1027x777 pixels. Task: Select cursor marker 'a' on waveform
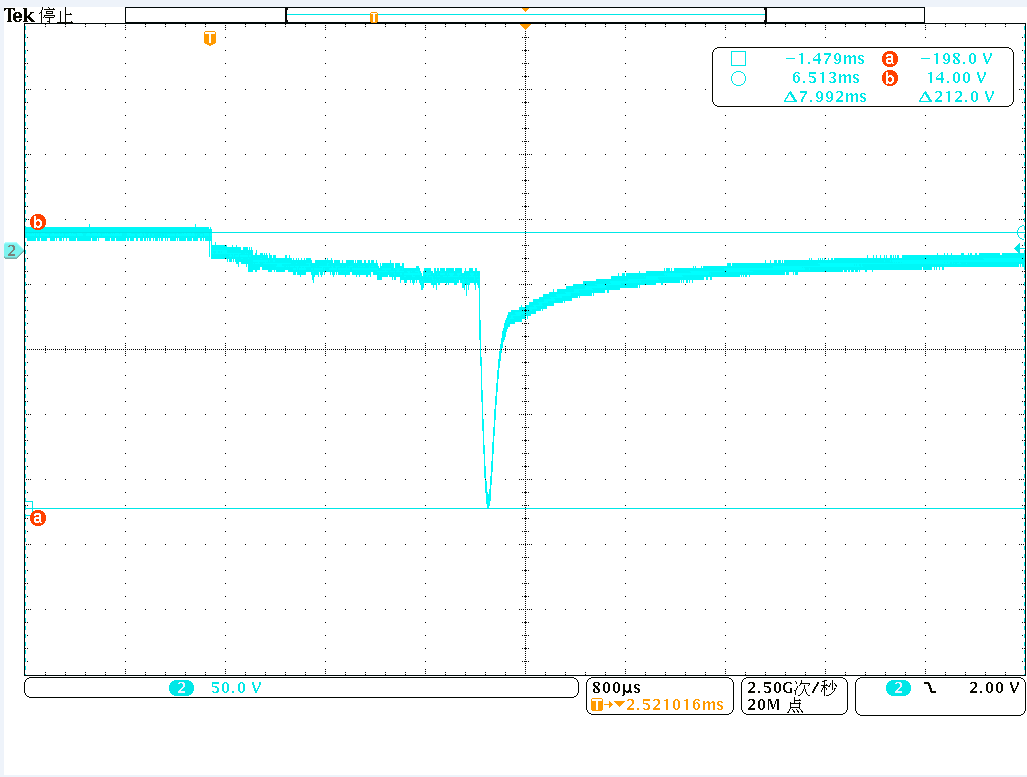(x=38, y=518)
